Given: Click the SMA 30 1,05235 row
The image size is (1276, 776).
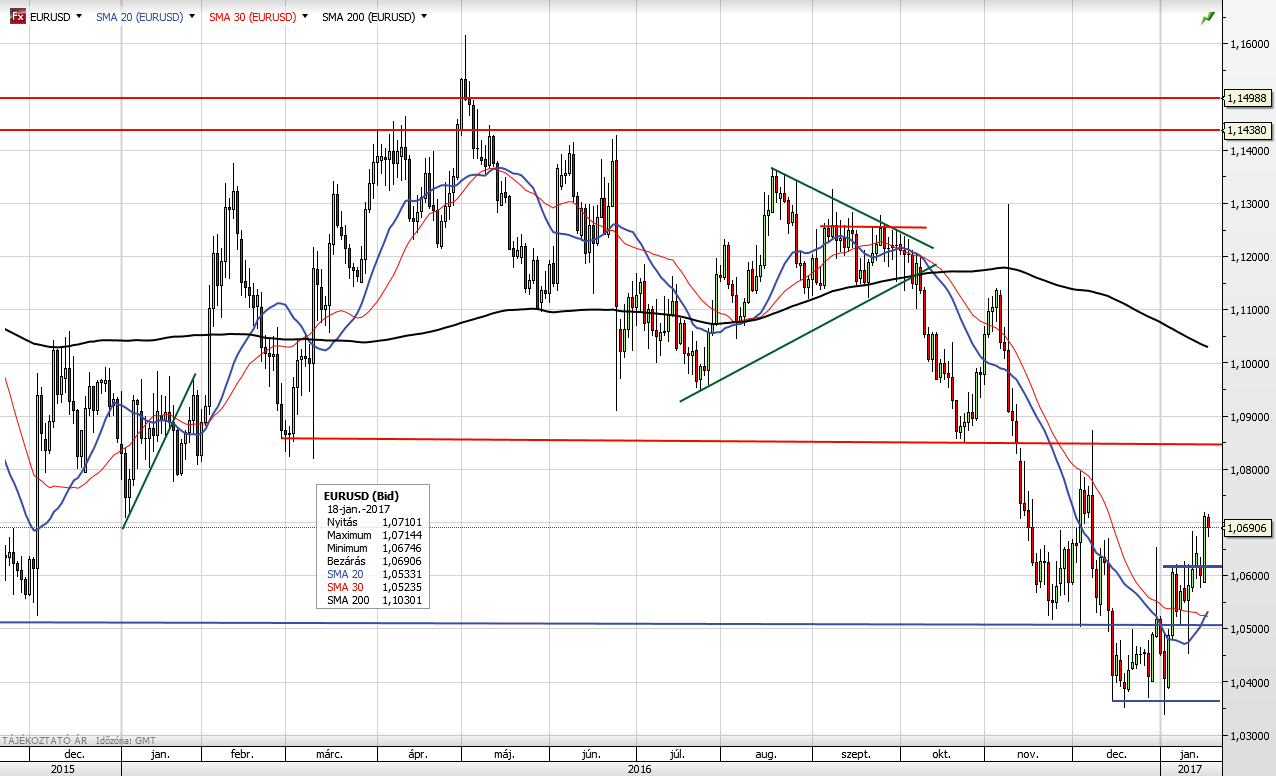Looking at the screenshot, I should click(373, 587).
